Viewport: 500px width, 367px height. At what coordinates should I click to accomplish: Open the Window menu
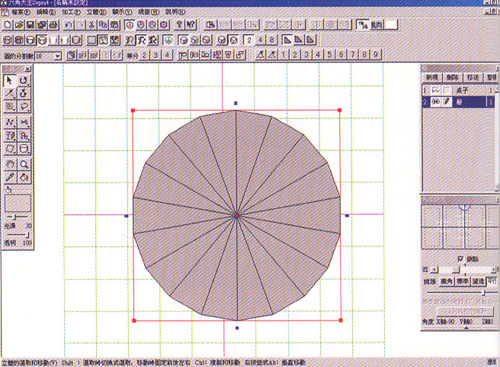148,12
